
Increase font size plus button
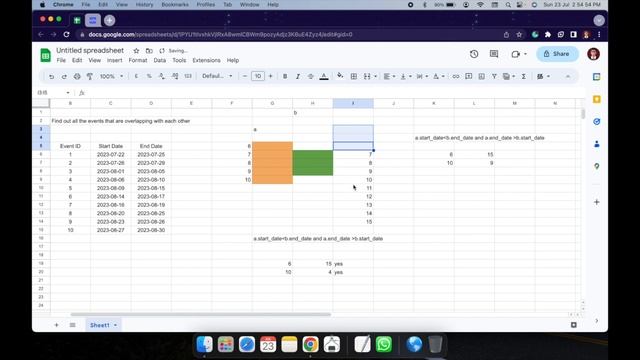pos(270,76)
